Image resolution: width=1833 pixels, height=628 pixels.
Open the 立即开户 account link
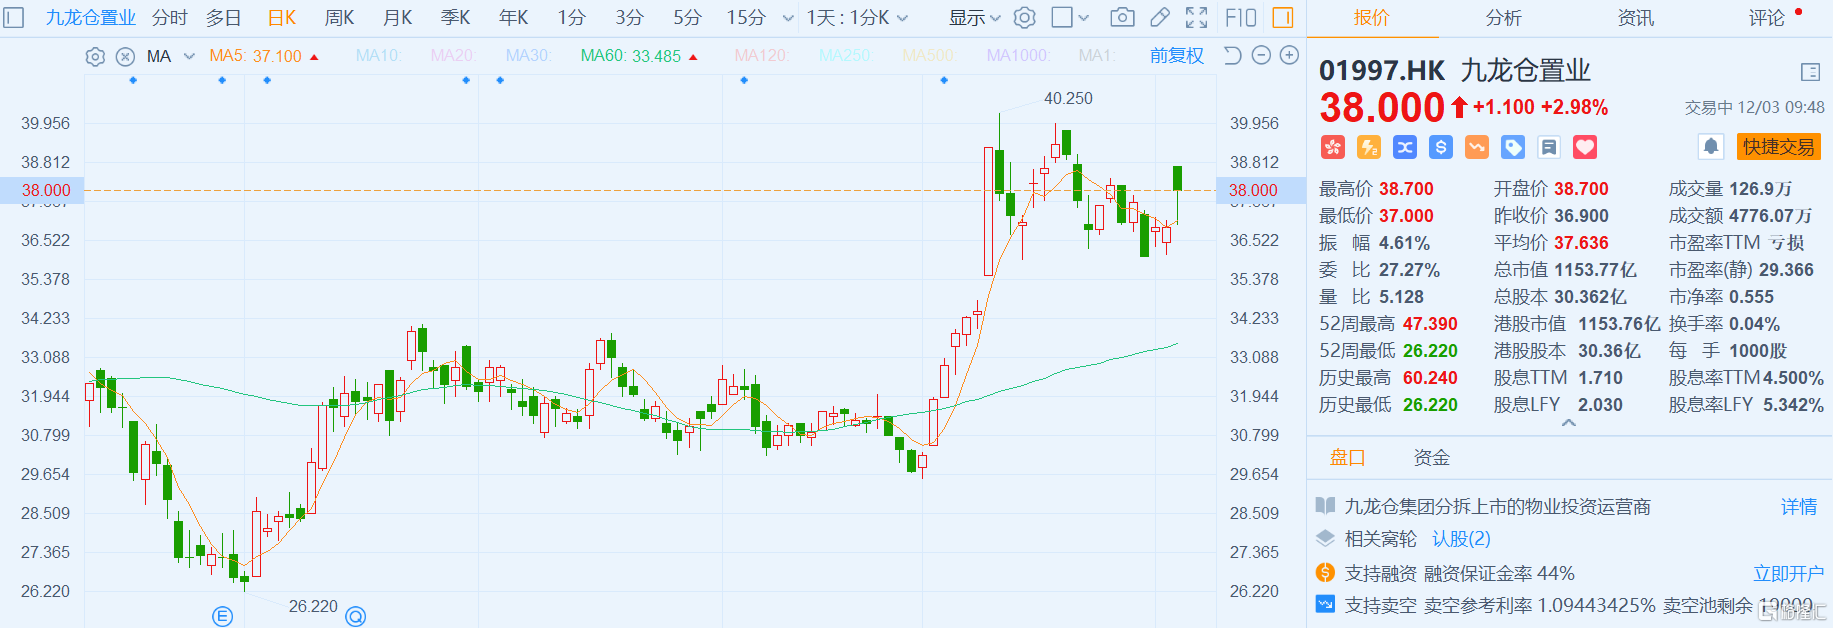coord(1787,573)
